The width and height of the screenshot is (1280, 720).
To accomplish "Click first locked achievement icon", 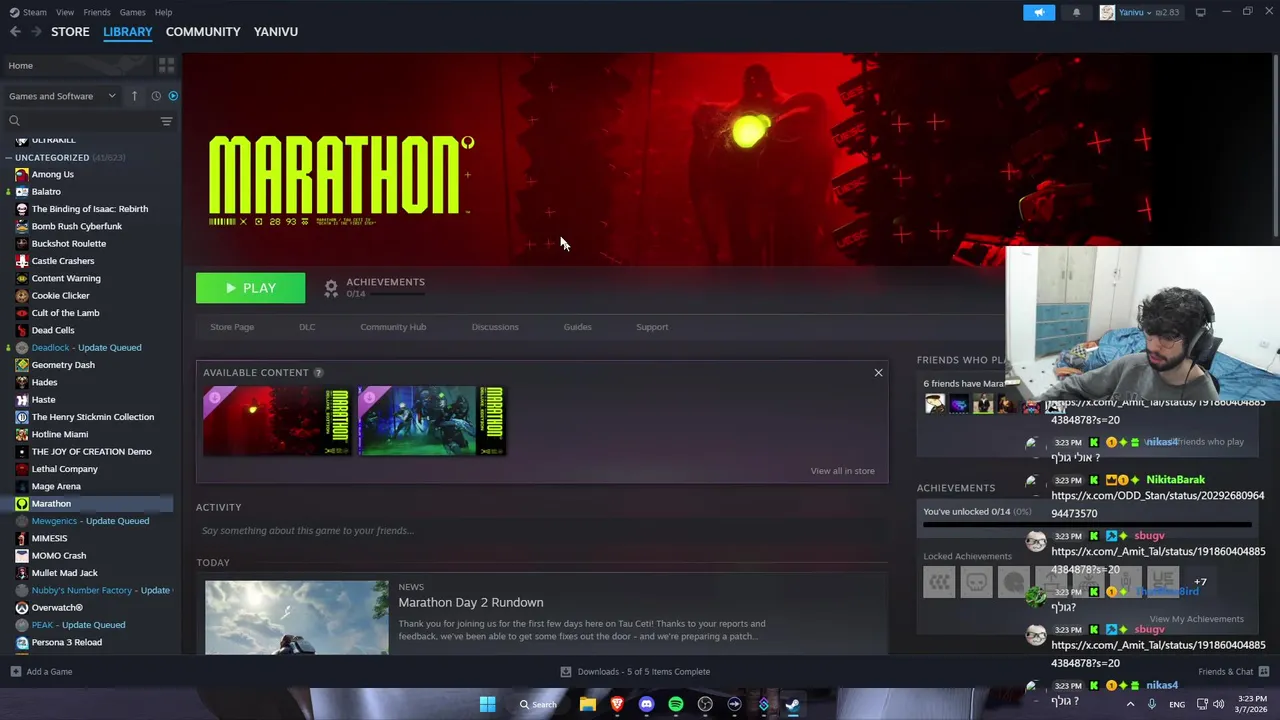I will pos(939,581).
